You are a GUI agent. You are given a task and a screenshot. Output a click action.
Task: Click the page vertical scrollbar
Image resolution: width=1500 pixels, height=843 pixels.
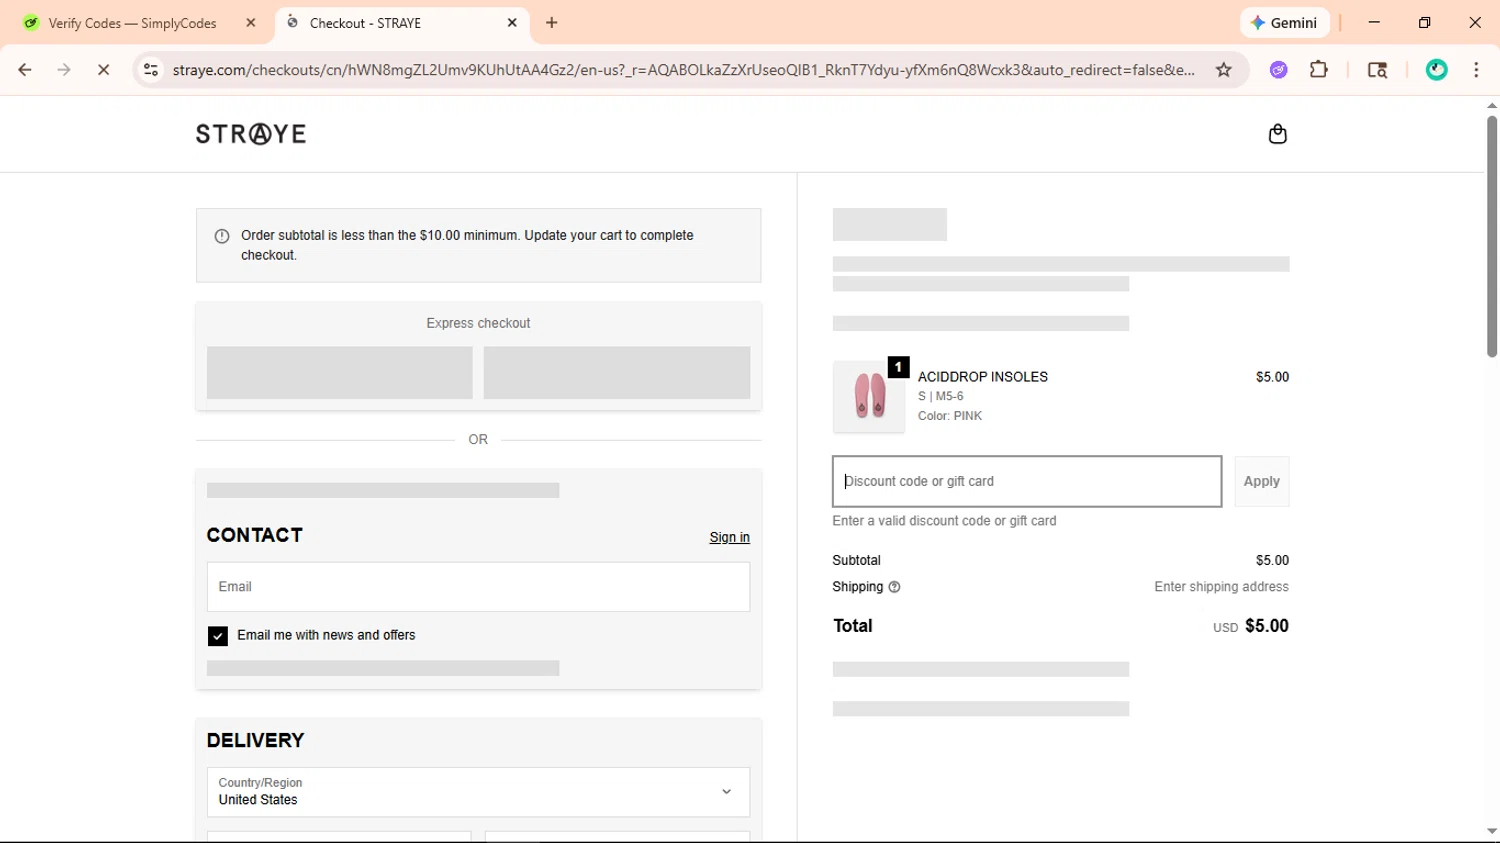pyautogui.click(x=1491, y=236)
